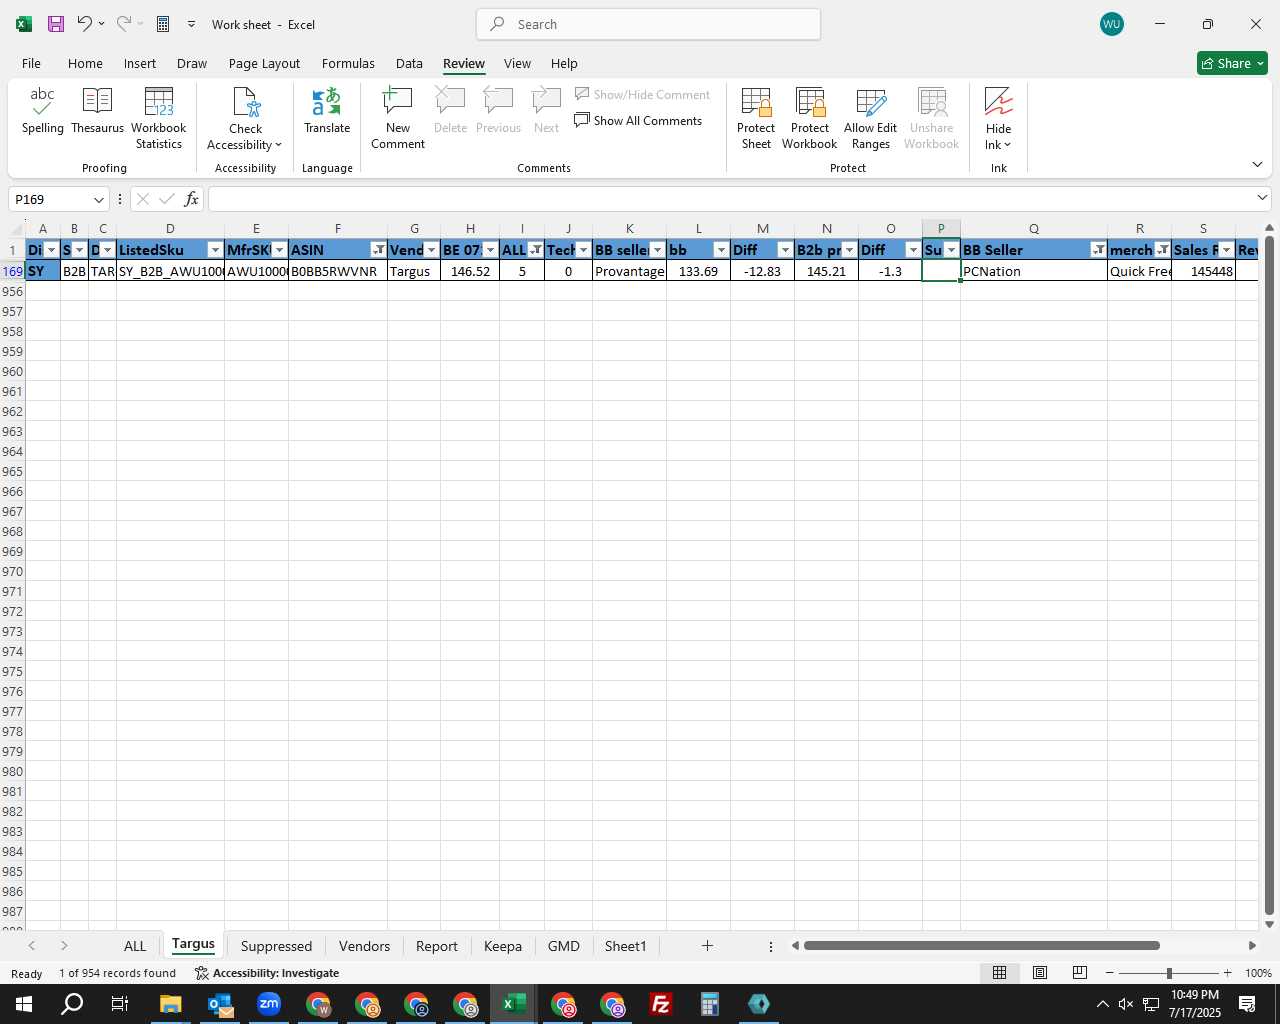
Task: Open the Keepa sheet tab
Action: pos(503,946)
